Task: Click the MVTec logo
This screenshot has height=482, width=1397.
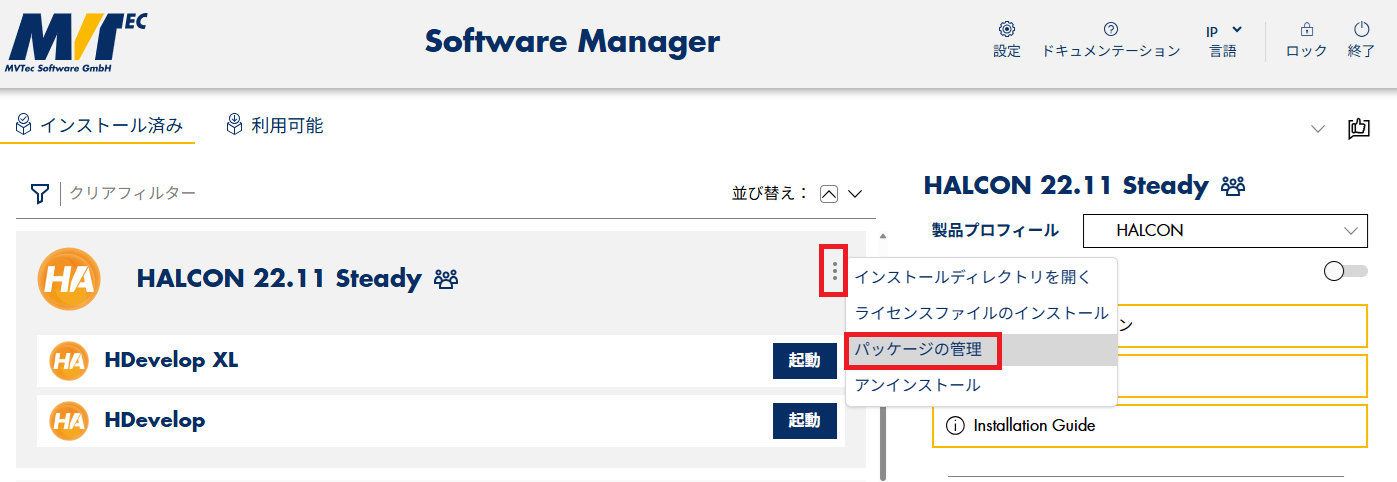Action: pyautogui.click(x=77, y=44)
